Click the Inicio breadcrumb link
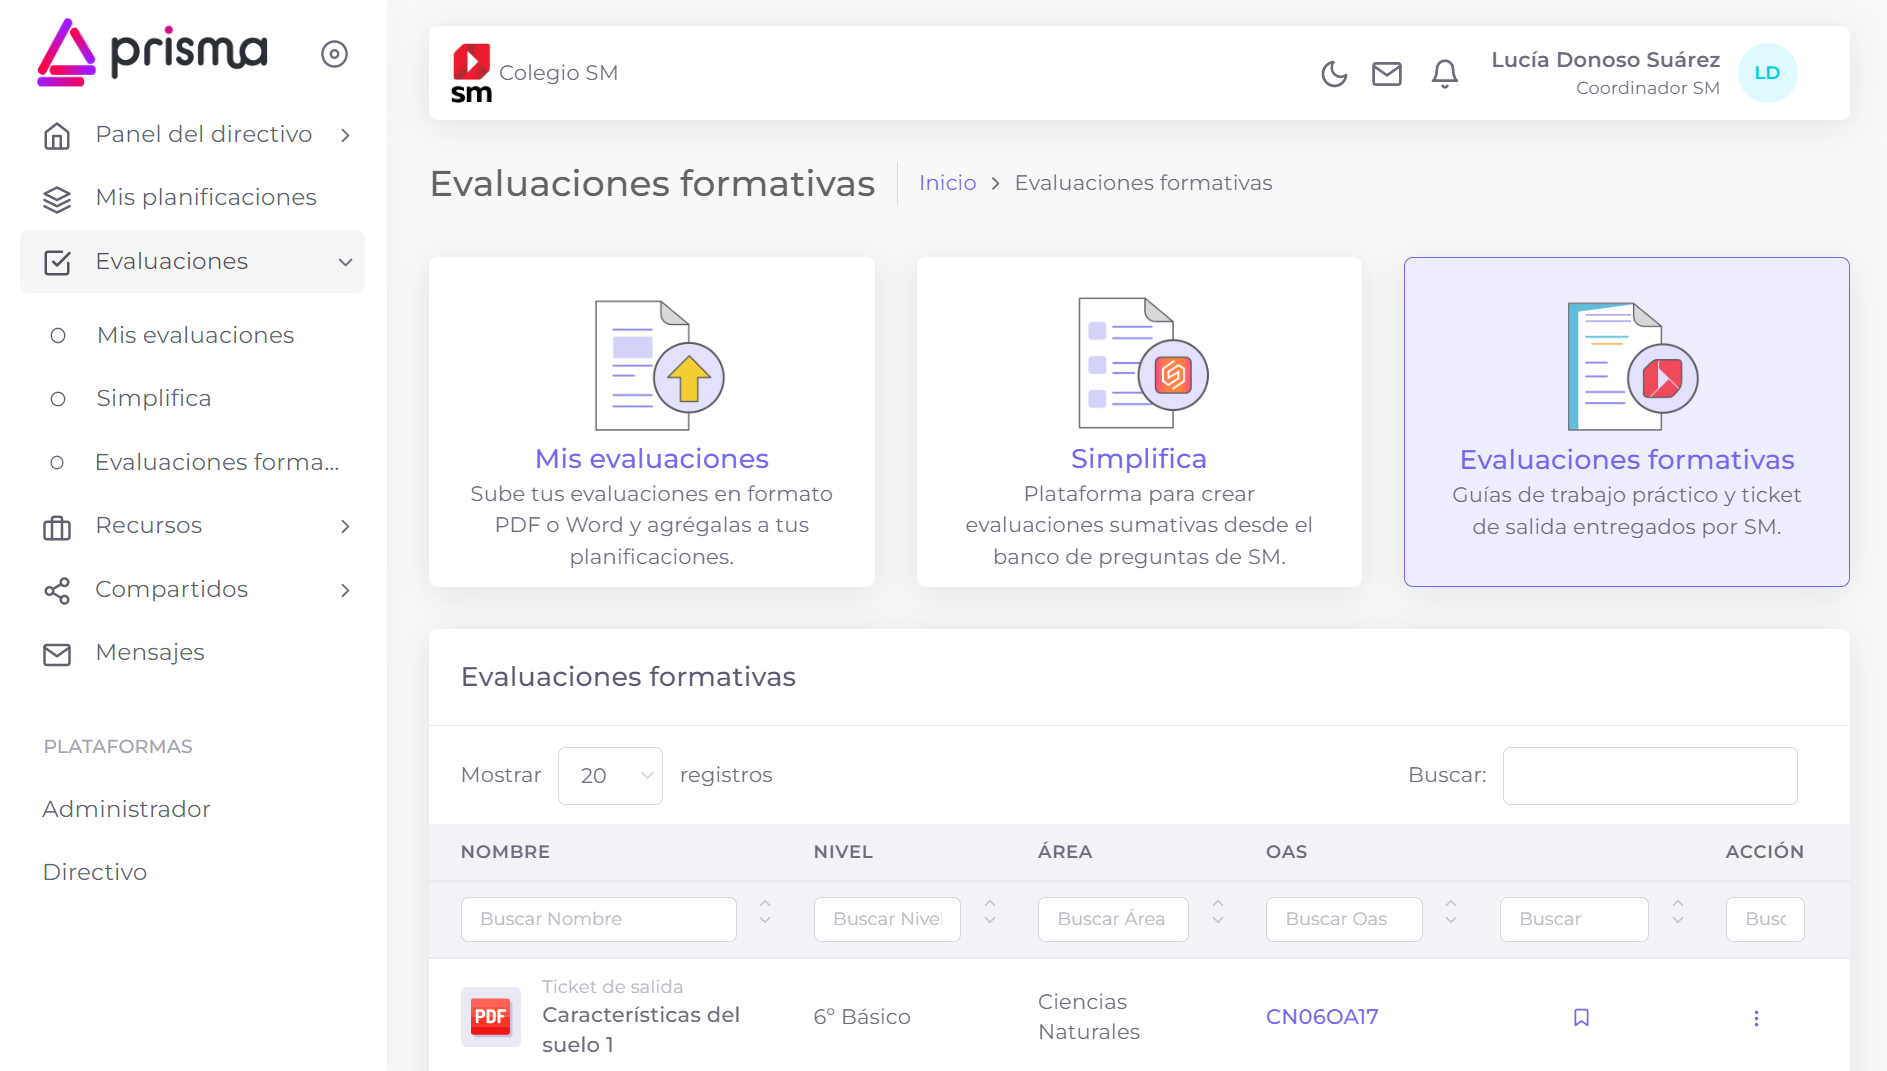1887x1071 pixels. [947, 183]
